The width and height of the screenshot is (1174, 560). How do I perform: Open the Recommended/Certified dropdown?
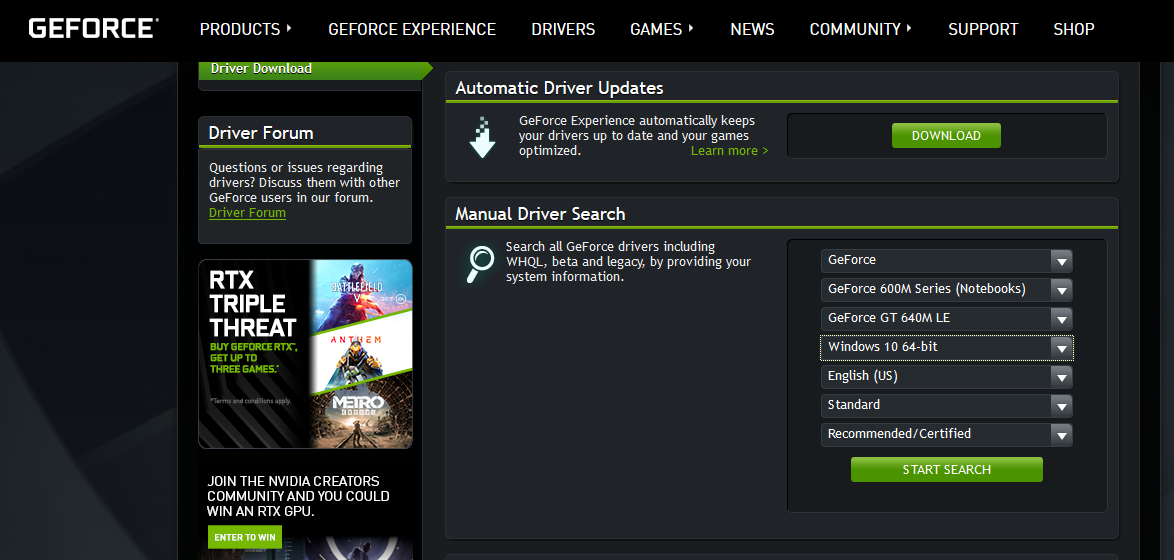(946, 434)
